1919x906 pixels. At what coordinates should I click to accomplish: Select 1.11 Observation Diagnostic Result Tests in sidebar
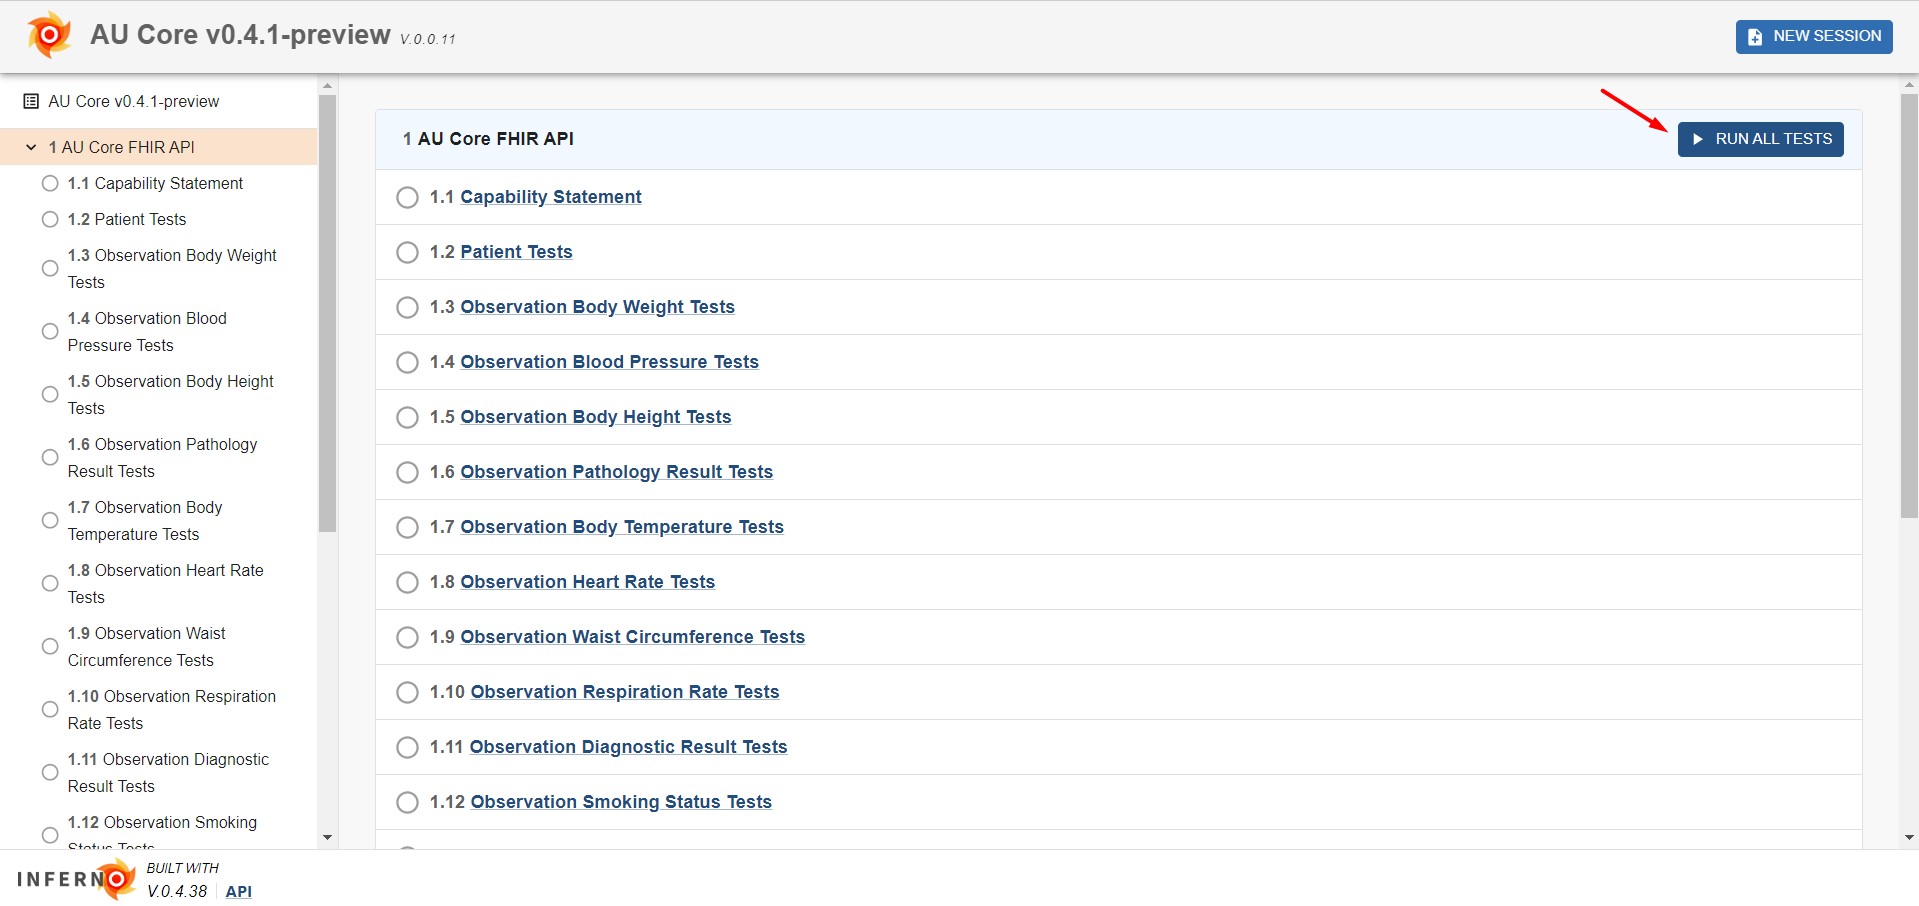pos(168,772)
